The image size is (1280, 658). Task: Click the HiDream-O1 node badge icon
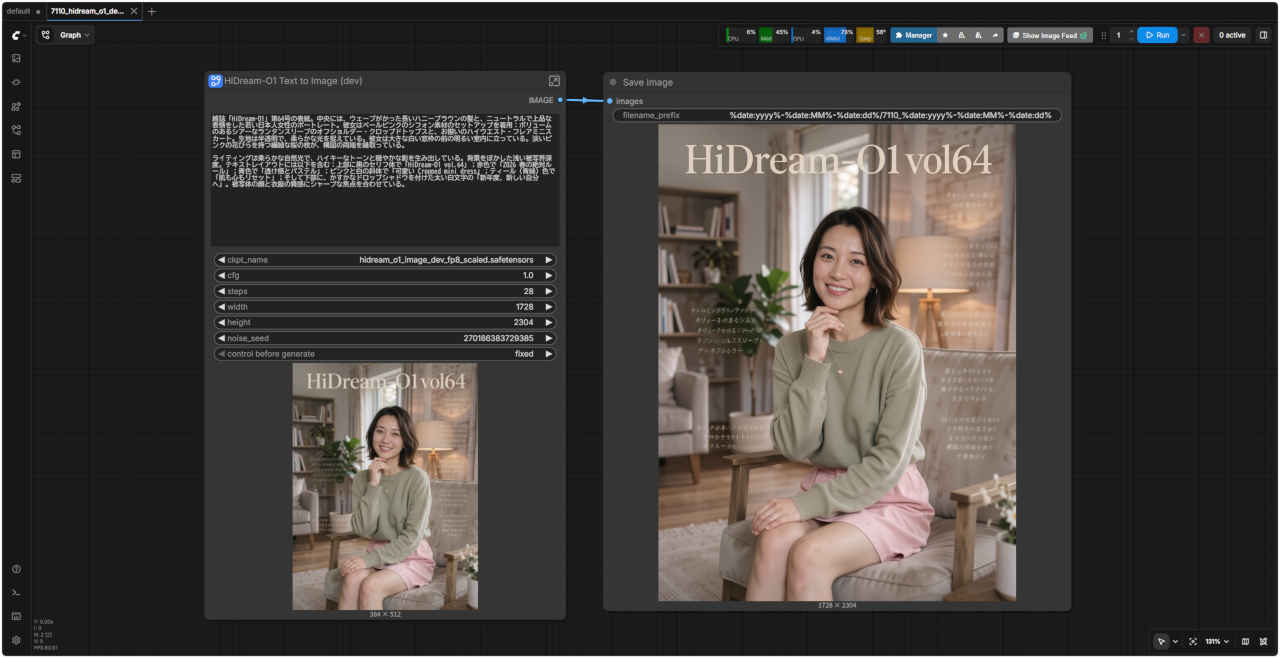[215, 81]
